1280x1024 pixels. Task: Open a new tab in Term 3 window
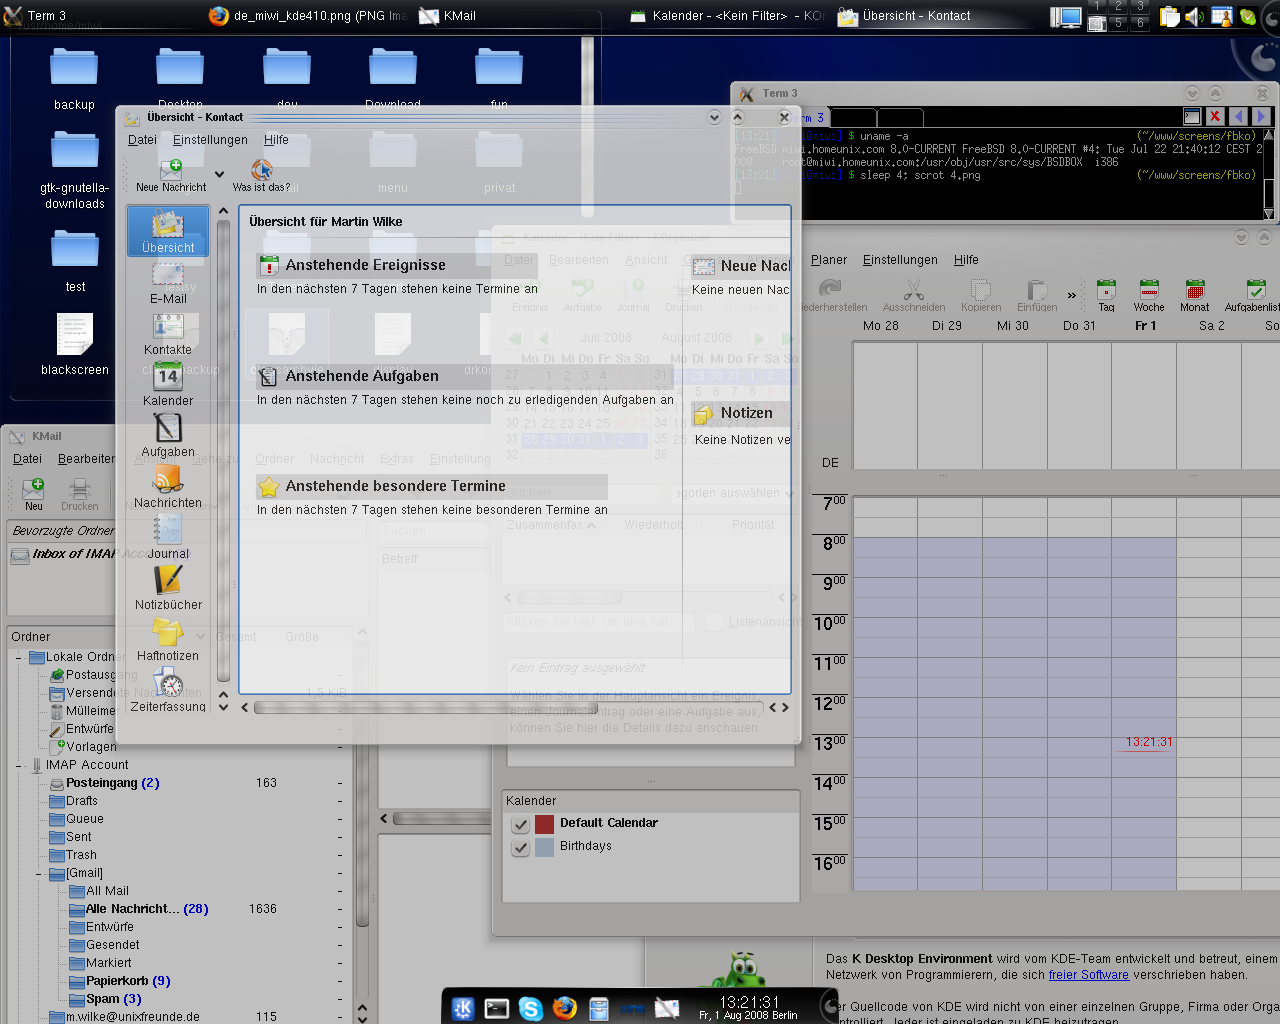(x=1191, y=117)
